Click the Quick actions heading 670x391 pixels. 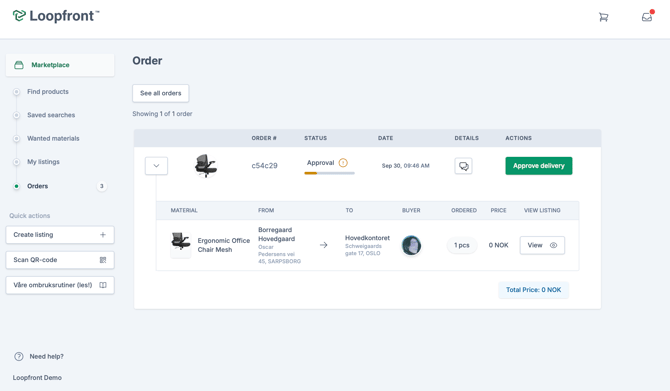[x=30, y=216]
